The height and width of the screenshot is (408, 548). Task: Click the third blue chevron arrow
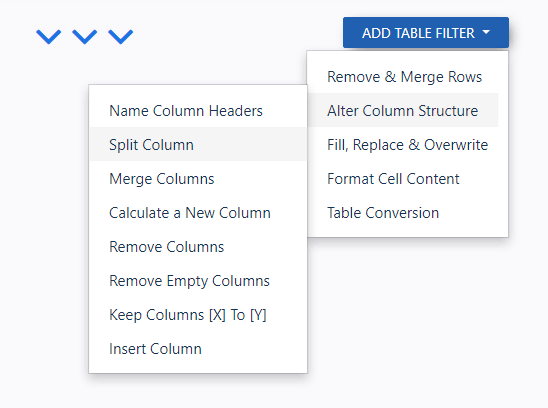pos(121,37)
